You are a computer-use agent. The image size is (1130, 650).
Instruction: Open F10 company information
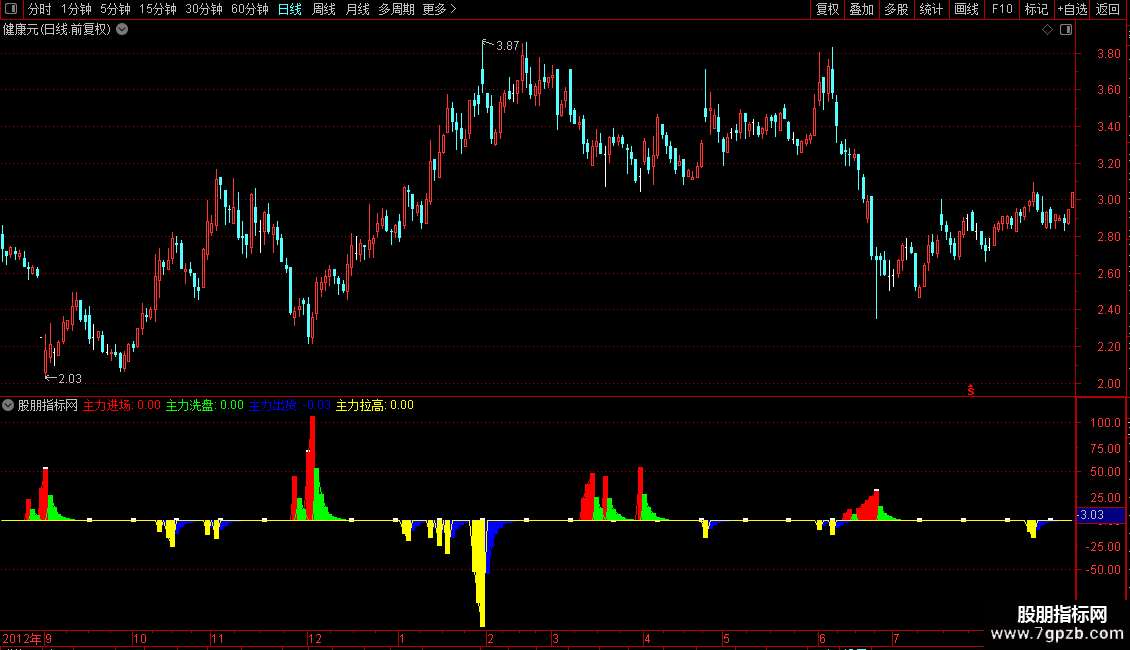click(1002, 9)
